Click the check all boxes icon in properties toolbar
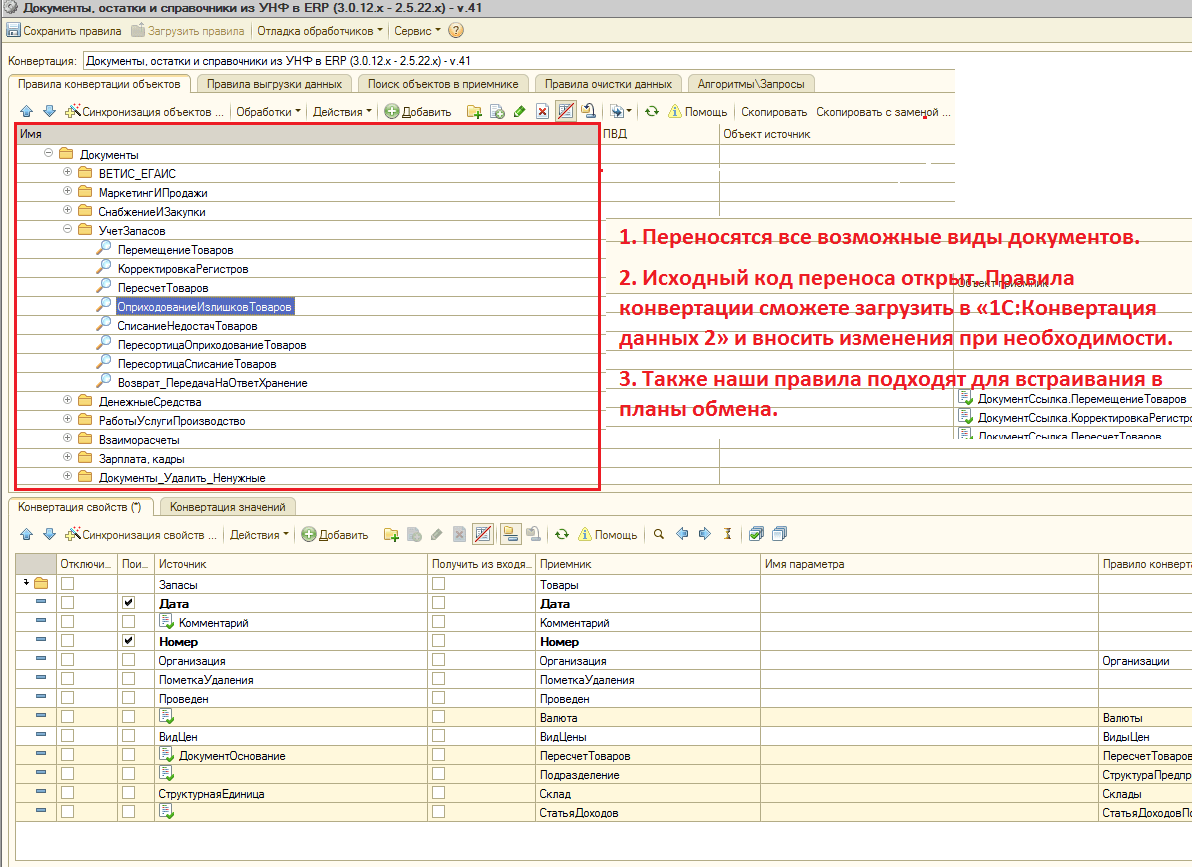The width and height of the screenshot is (1192, 867). point(756,534)
